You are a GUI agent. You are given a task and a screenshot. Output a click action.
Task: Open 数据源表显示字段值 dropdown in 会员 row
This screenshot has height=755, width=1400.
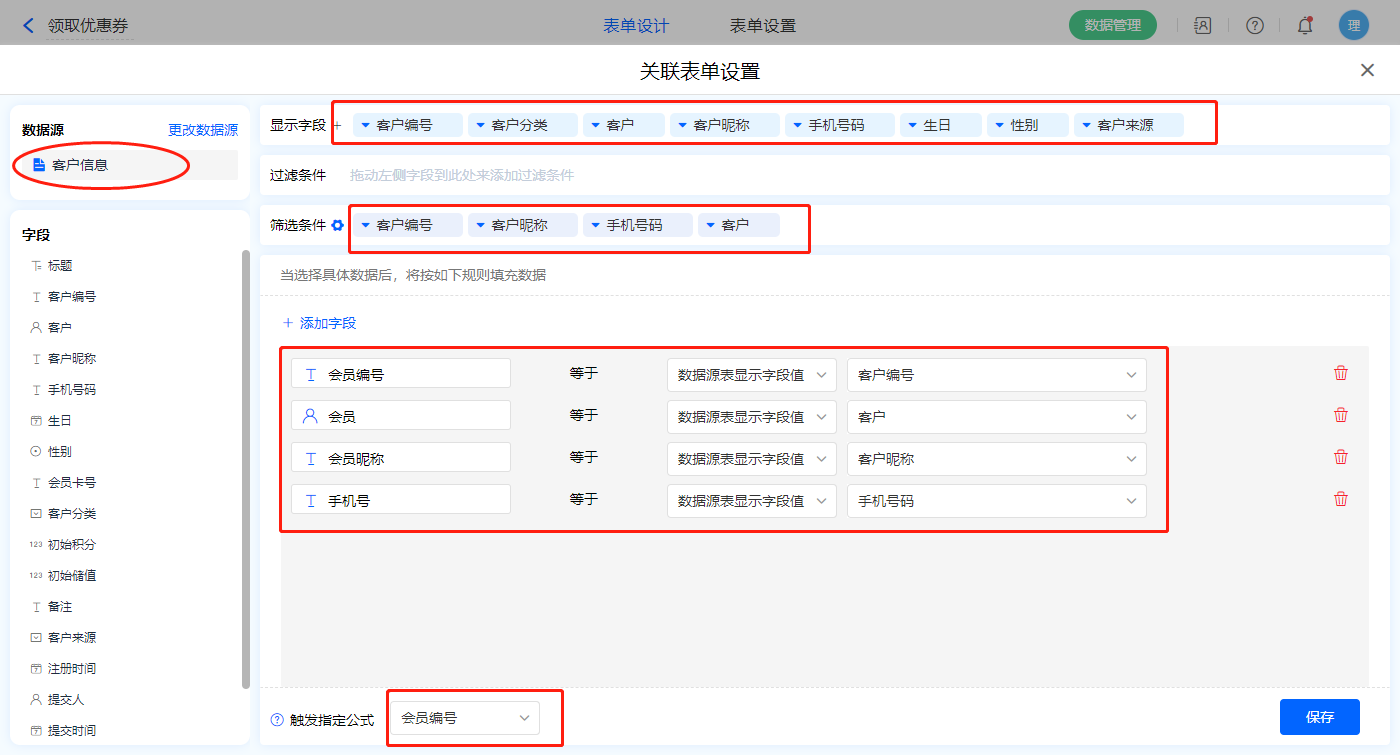tap(751, 417)
